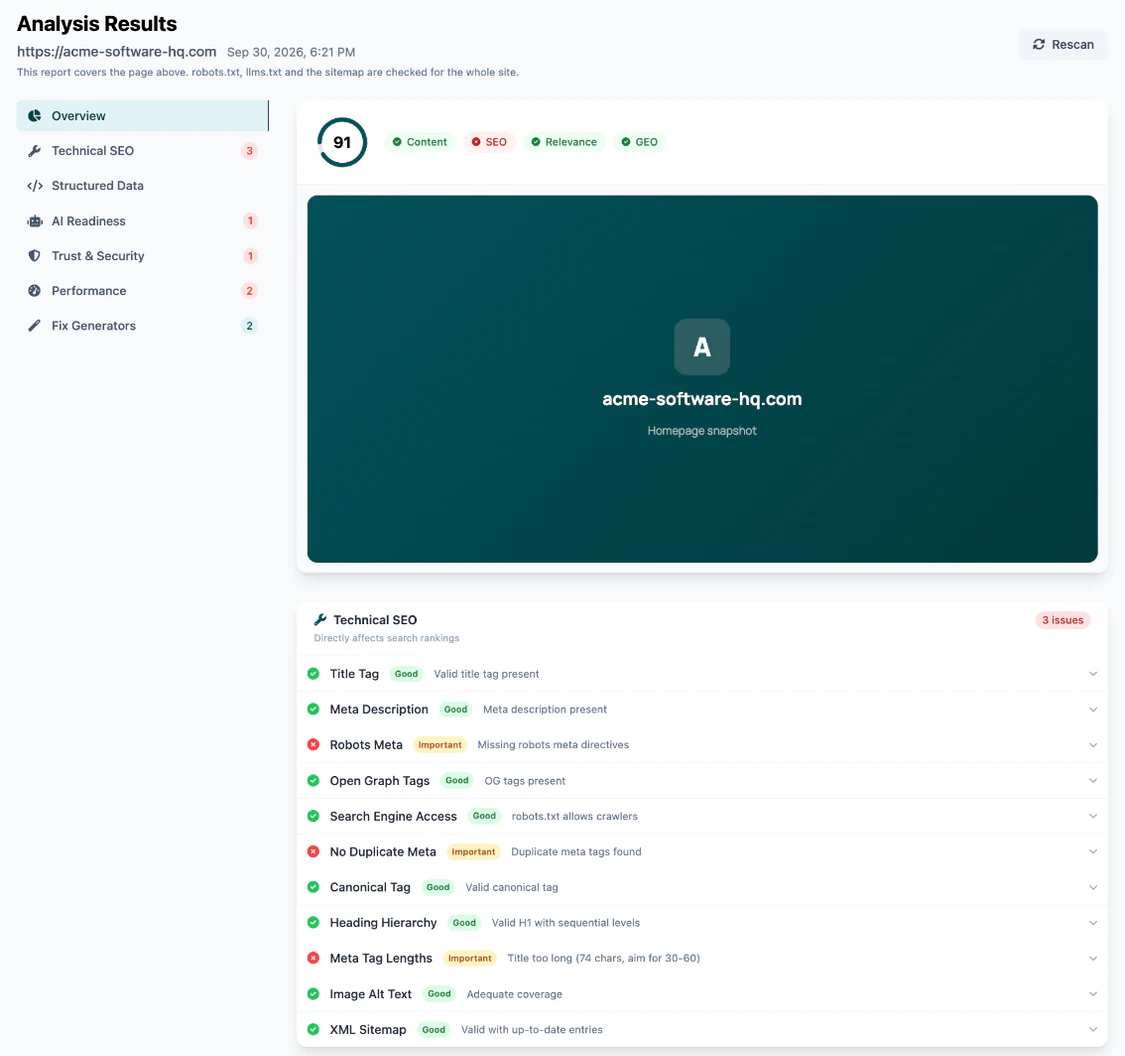
Task: Click the green check icon beside Image Alt Text
Action: (314, 994)
